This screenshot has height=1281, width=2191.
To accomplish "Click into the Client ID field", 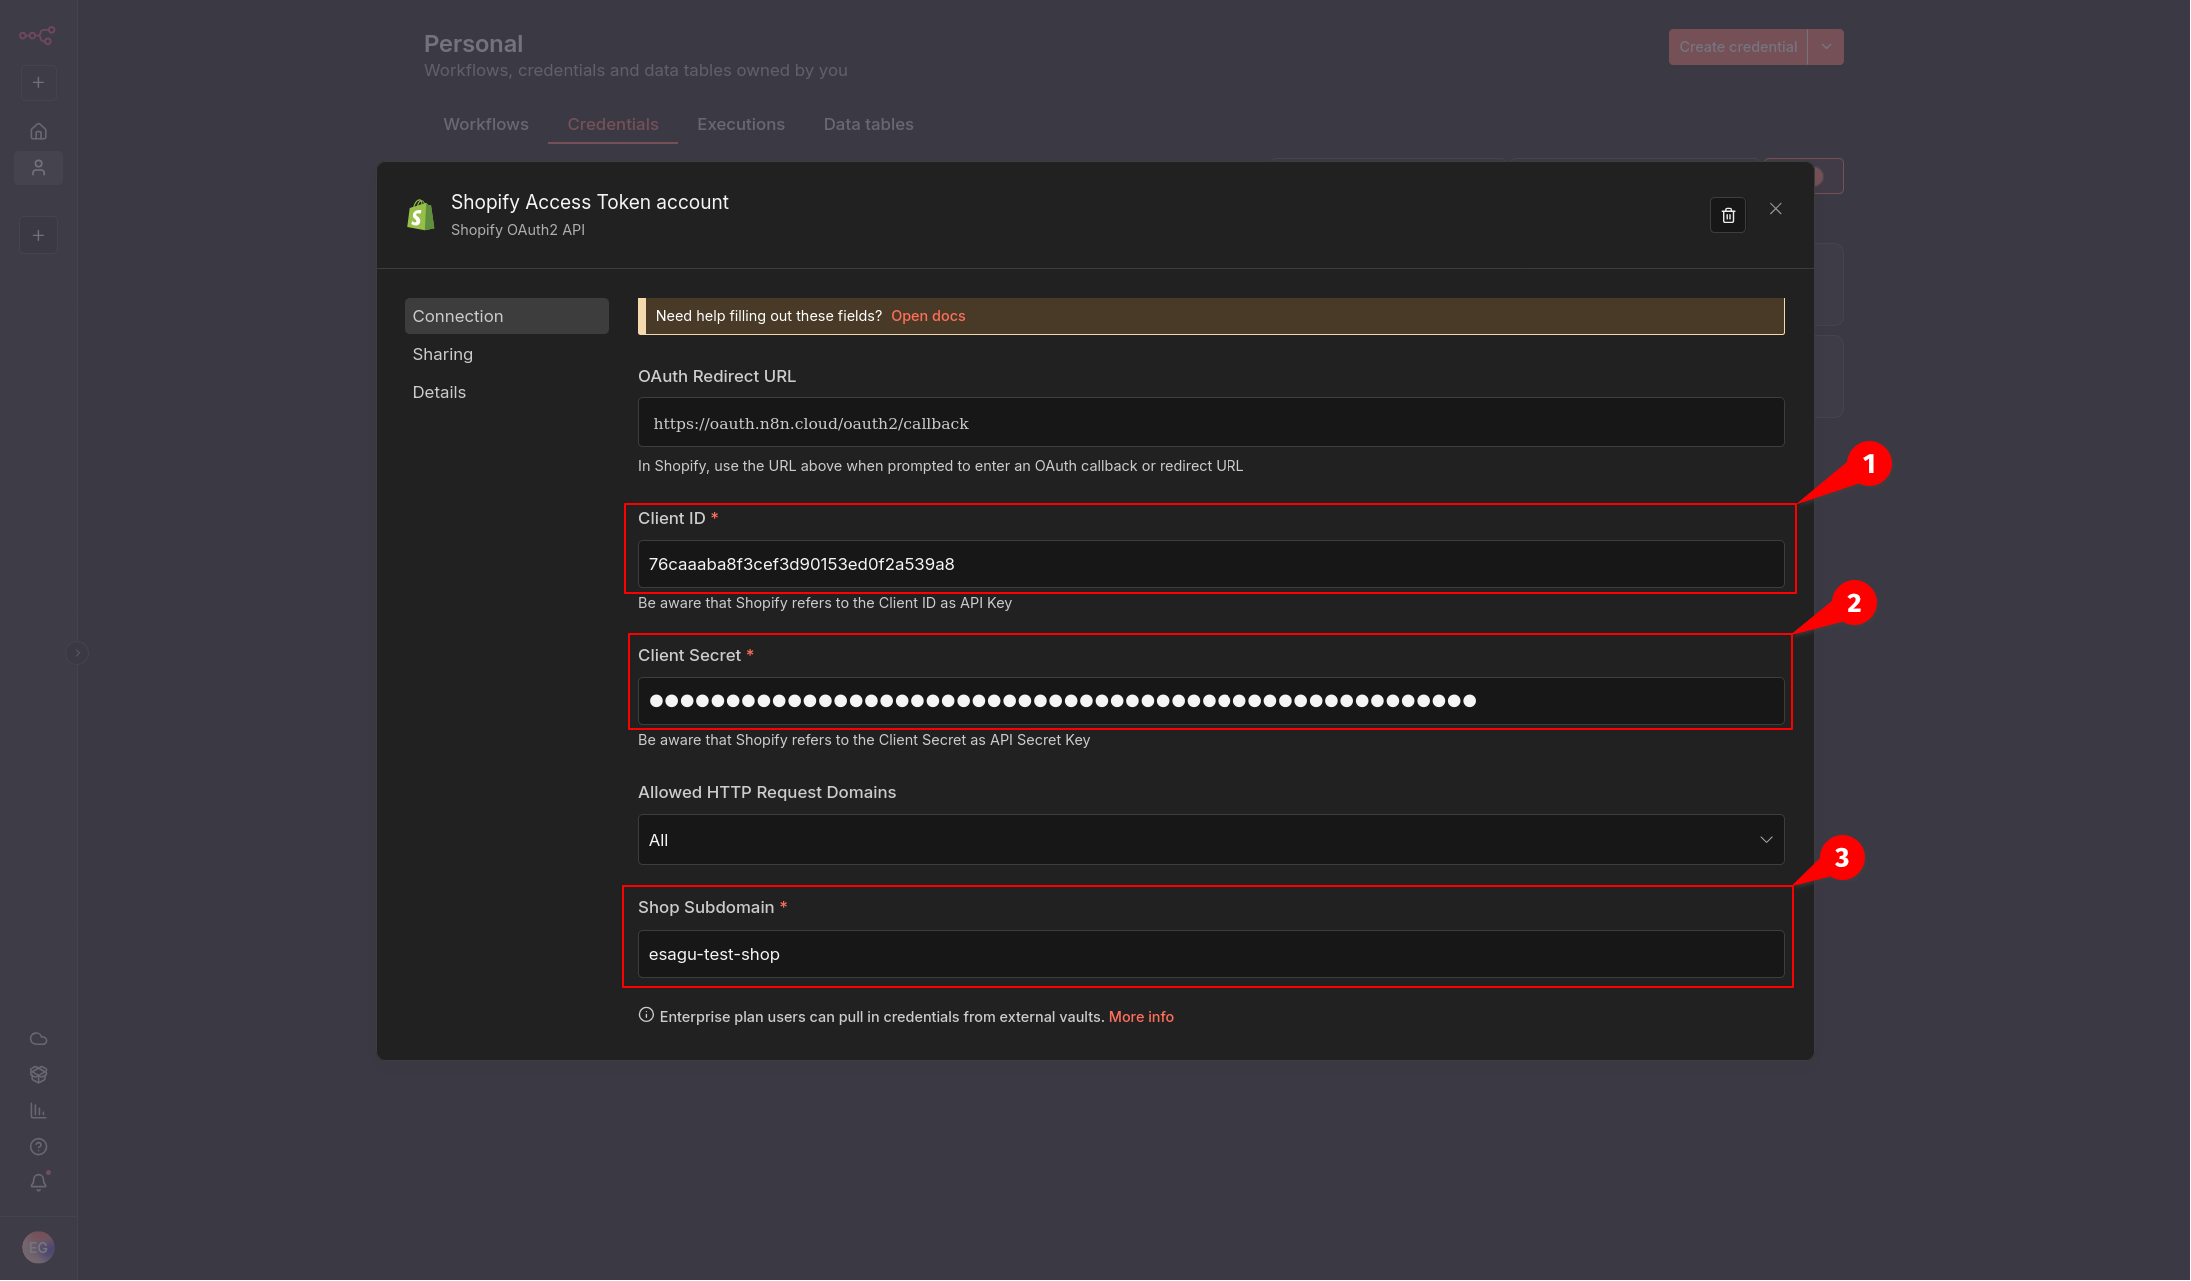I will (1211, 564).
